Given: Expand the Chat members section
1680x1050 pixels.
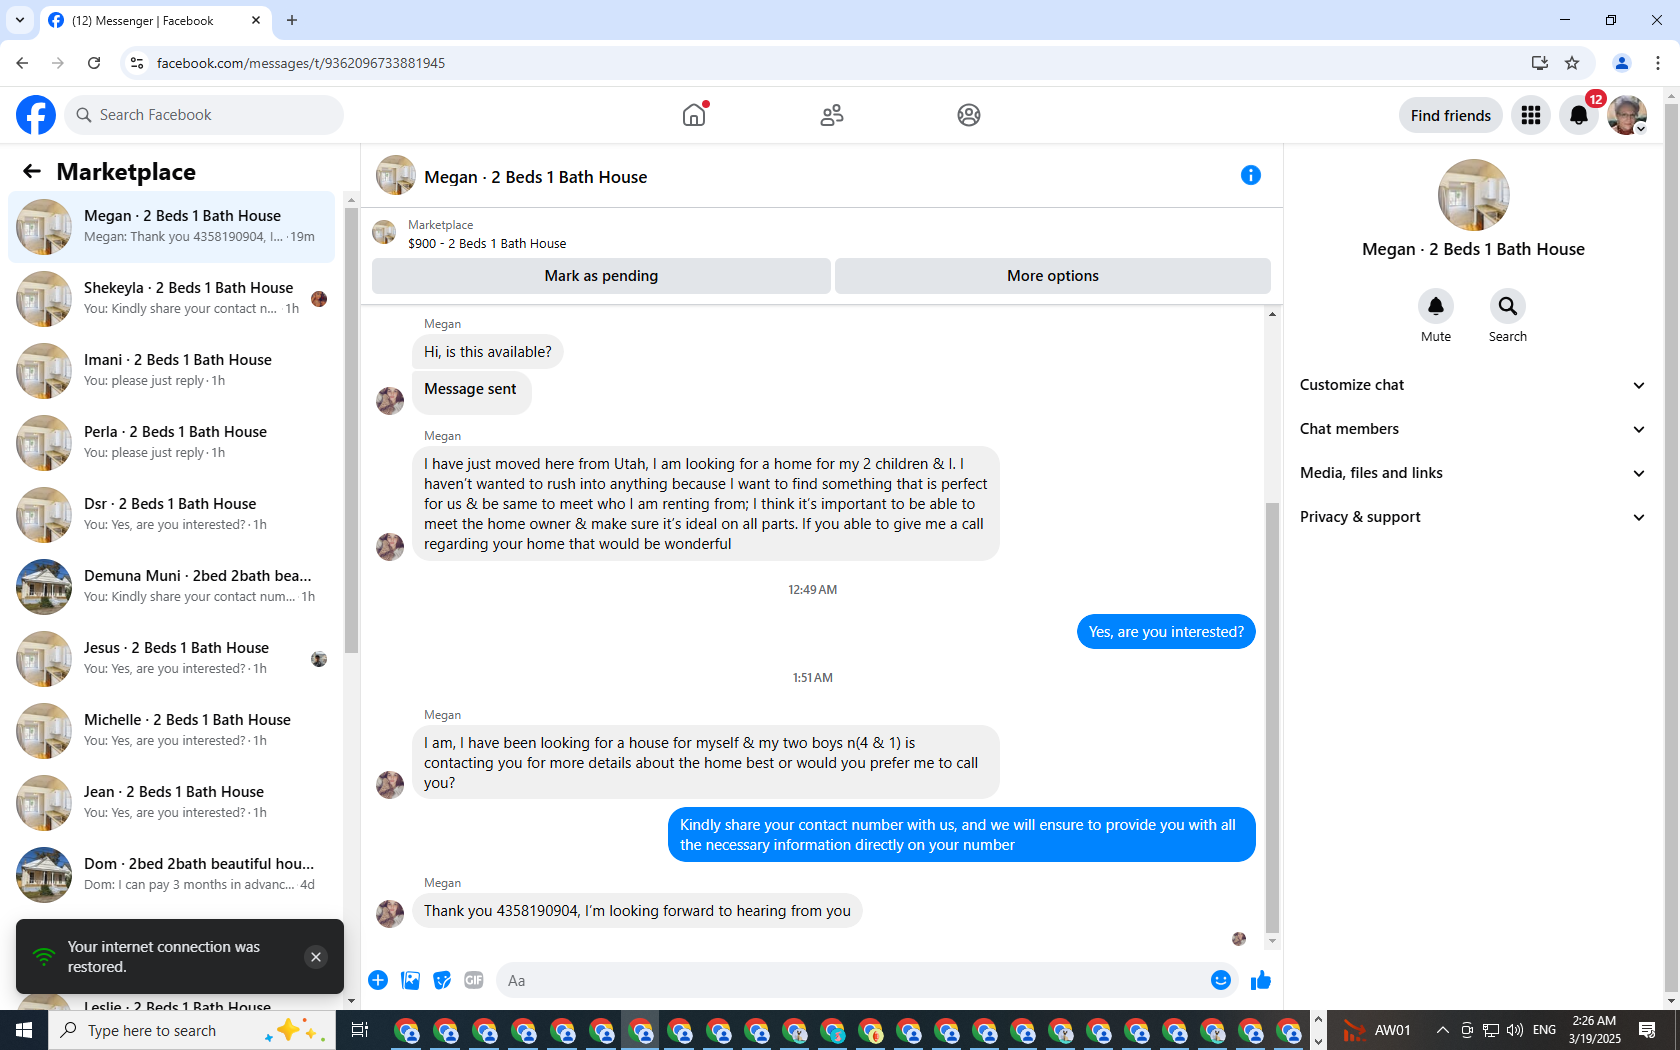Looking at the screenshot, I should 1473,429.
